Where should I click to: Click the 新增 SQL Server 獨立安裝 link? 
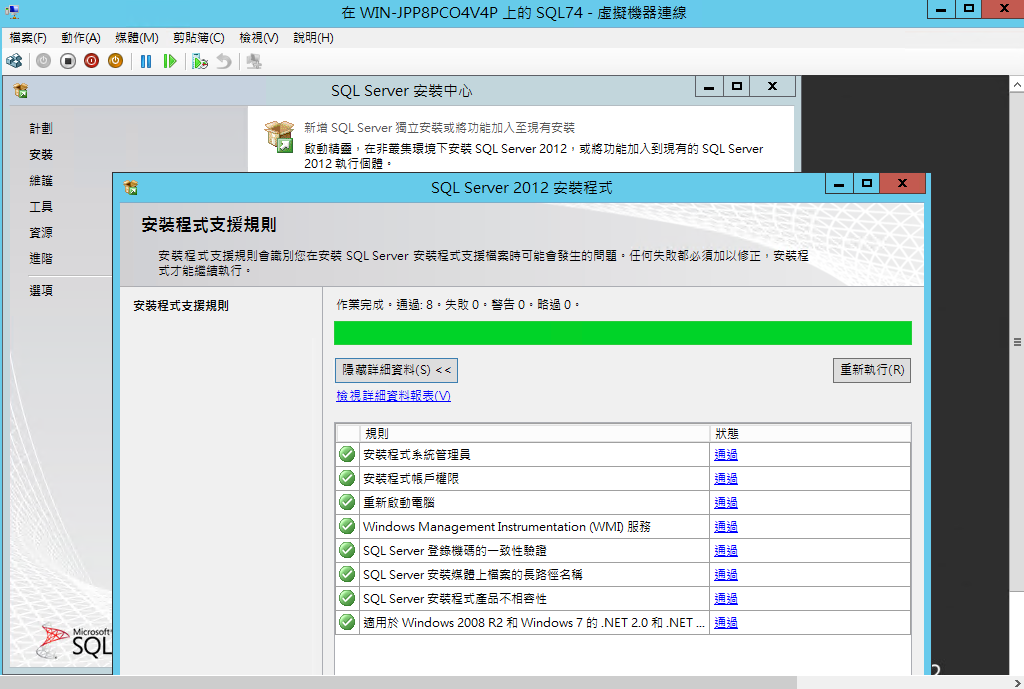point(440,128)
